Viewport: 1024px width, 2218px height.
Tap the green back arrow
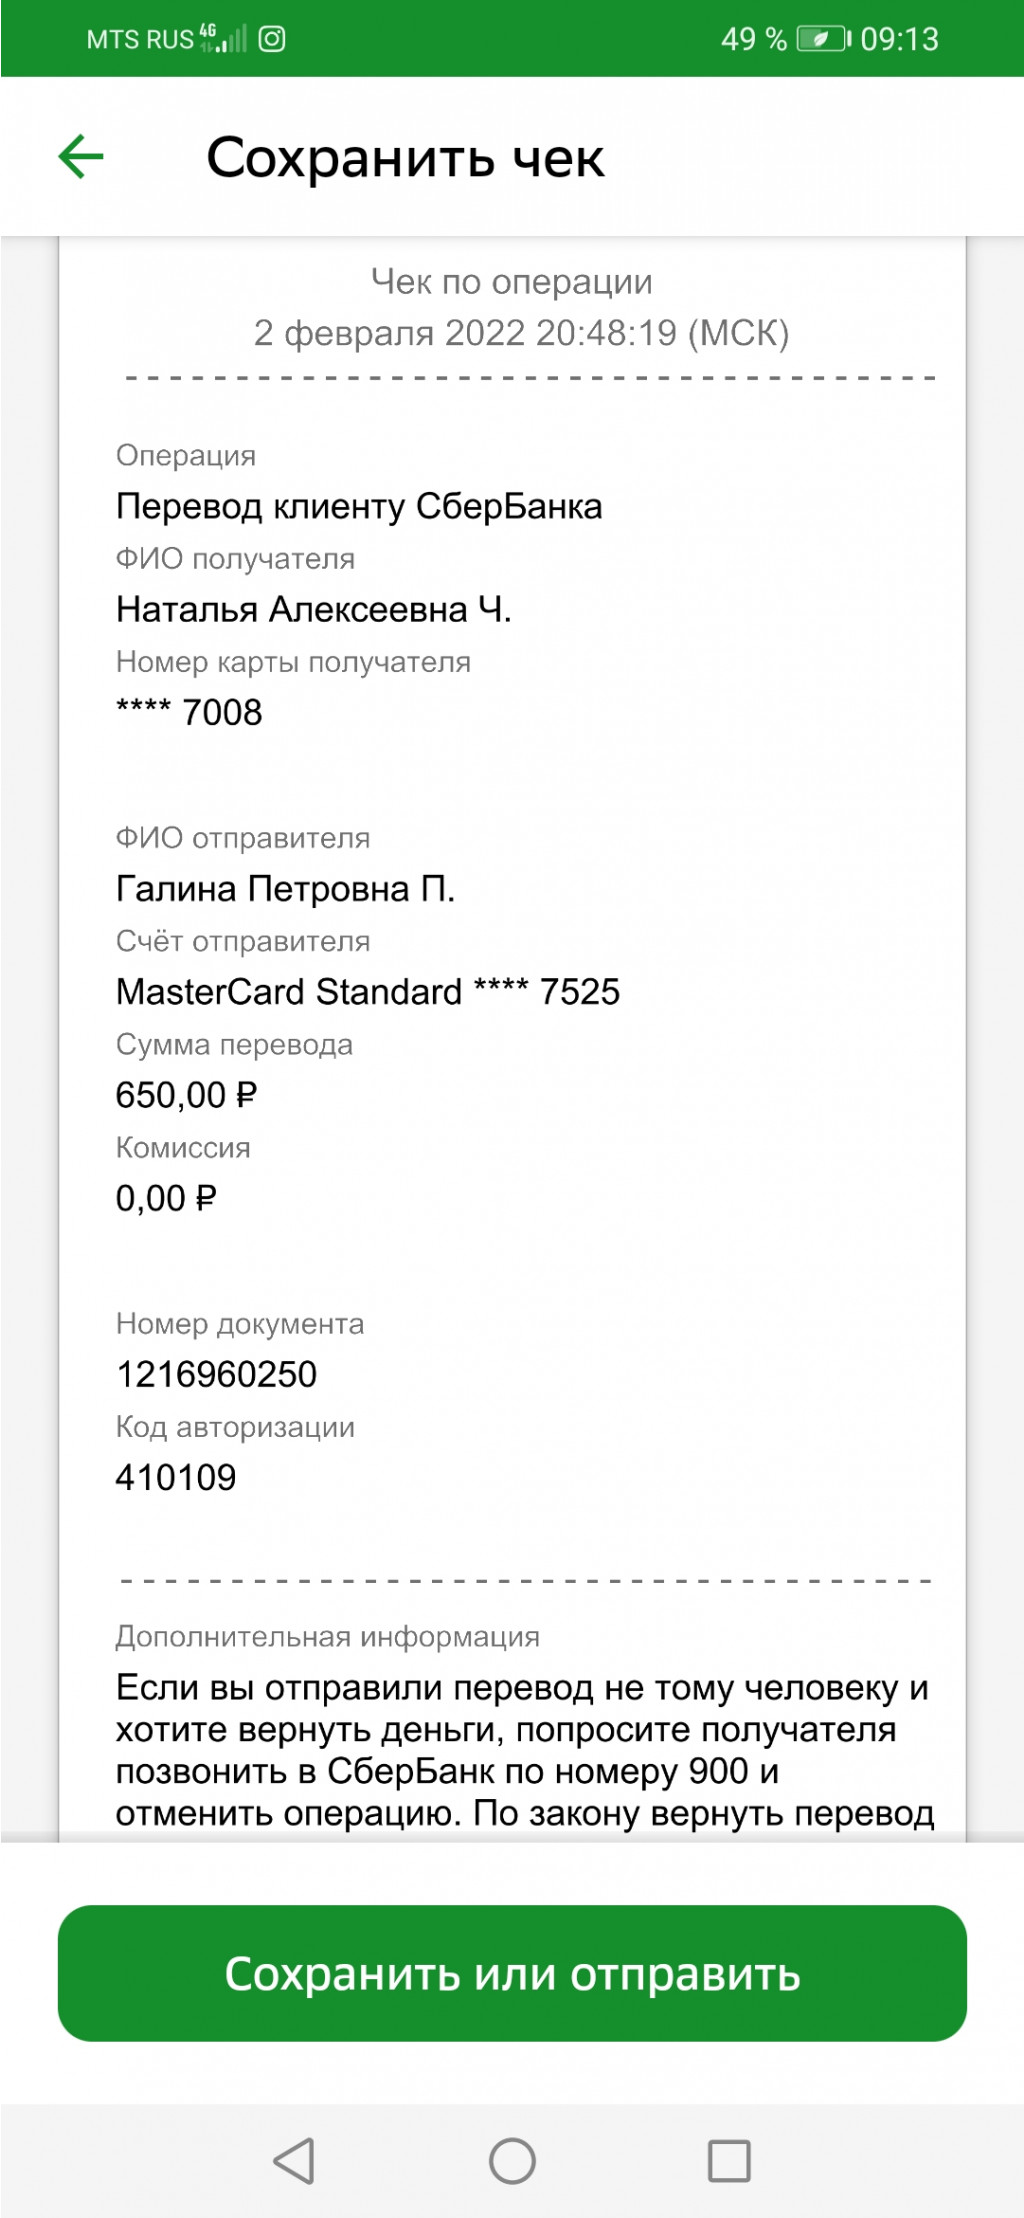tap(81, 157)
